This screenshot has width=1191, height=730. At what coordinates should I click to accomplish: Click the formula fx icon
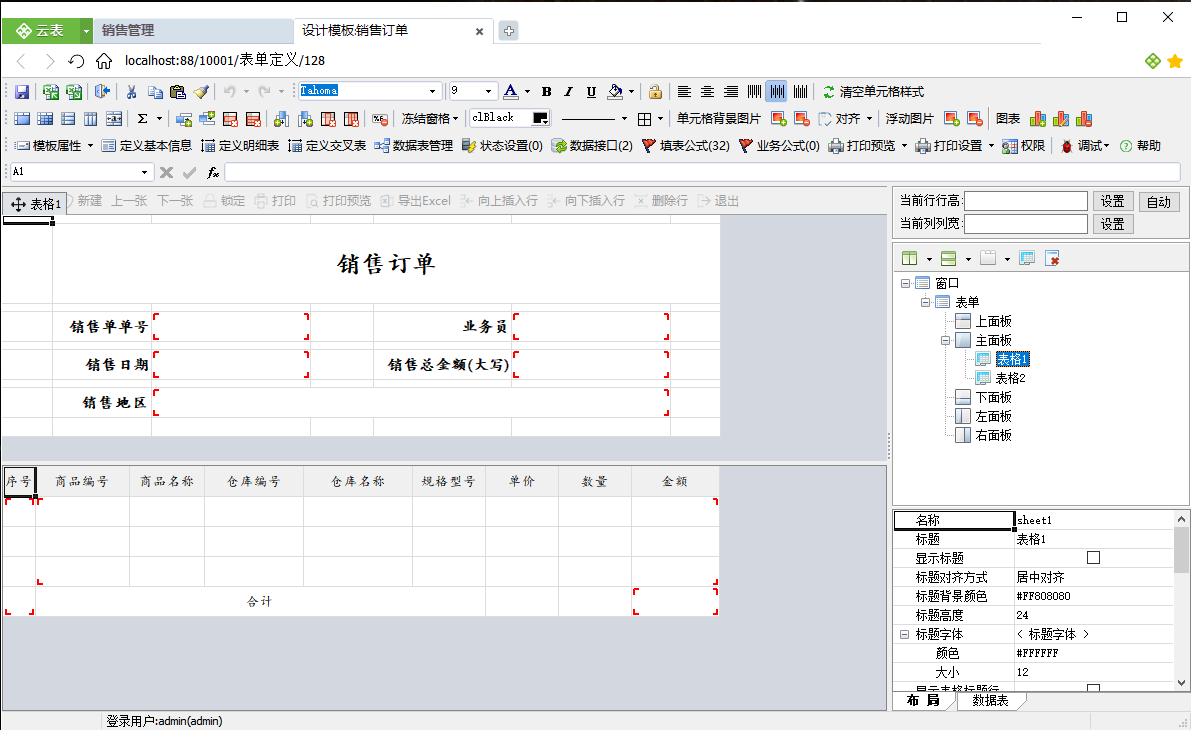(213, 172)
